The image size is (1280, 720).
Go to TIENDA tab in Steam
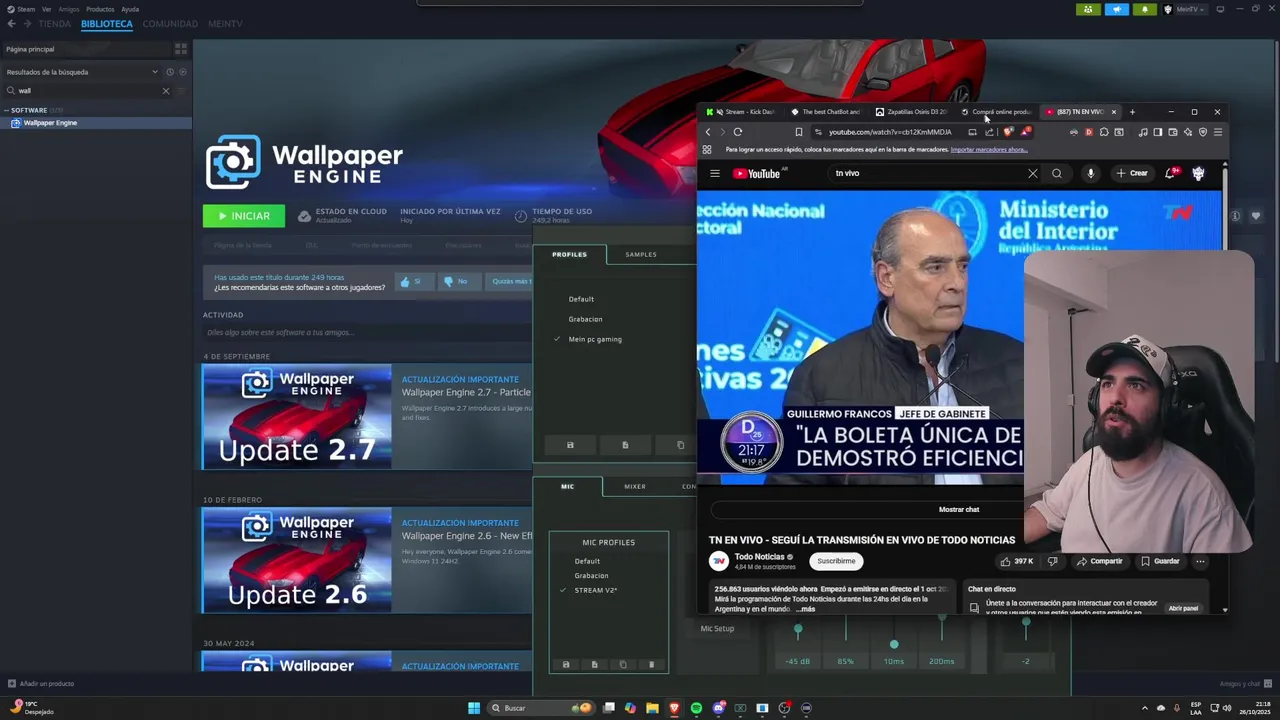click(55, 23)
